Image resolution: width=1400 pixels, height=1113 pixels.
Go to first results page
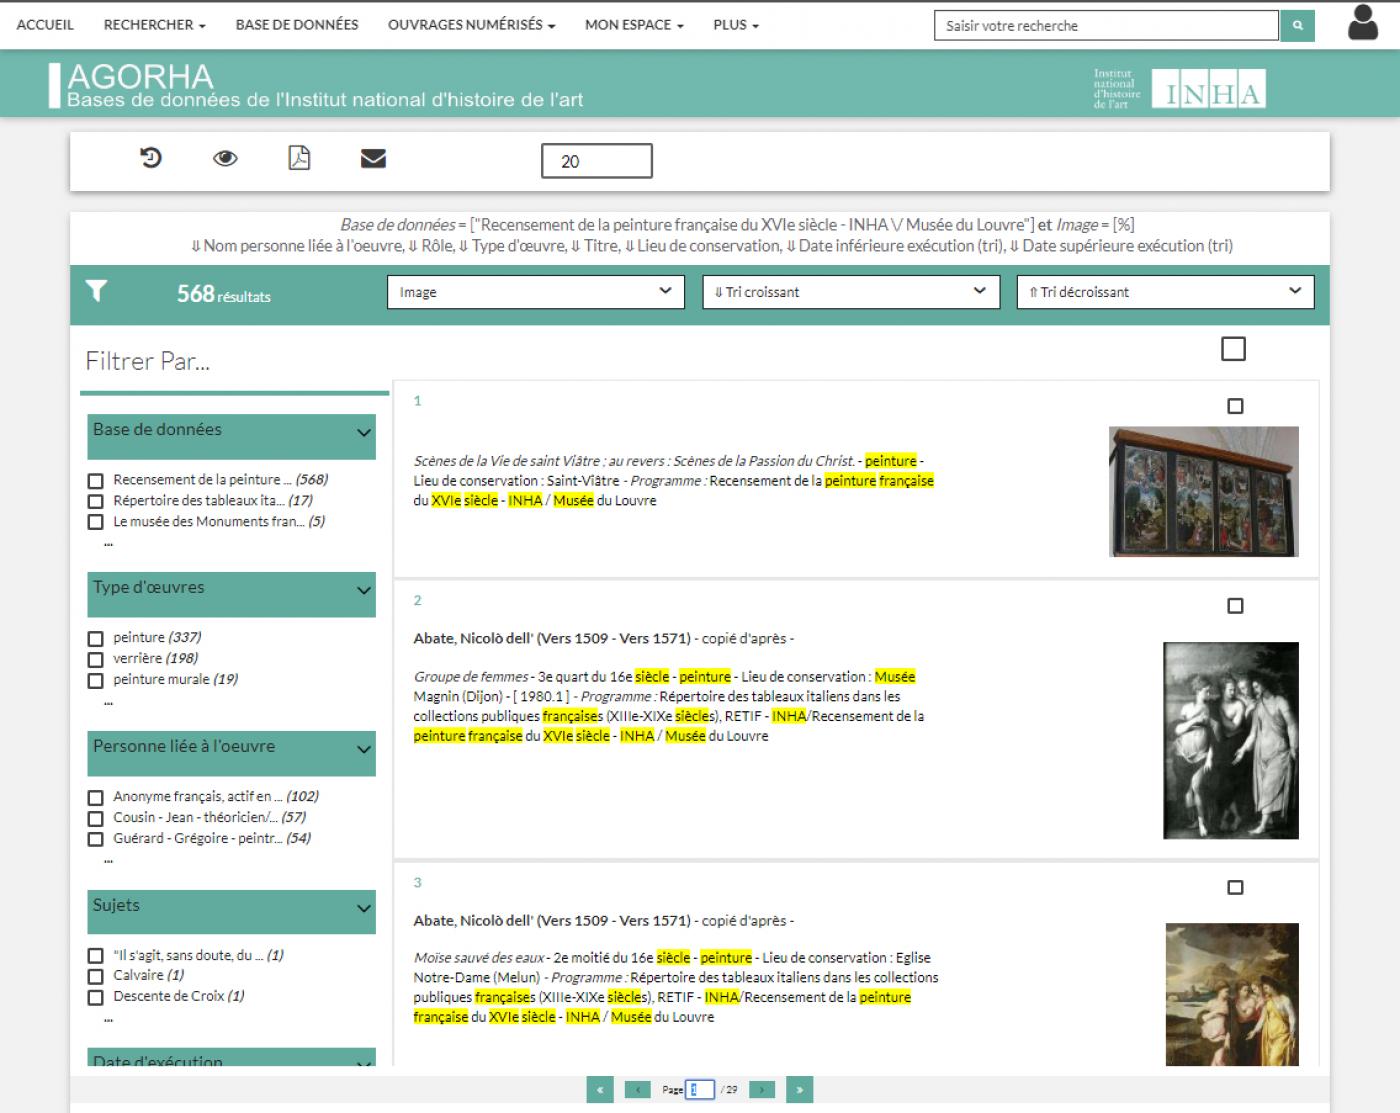pyautogui.click(x=599, y=1090)
